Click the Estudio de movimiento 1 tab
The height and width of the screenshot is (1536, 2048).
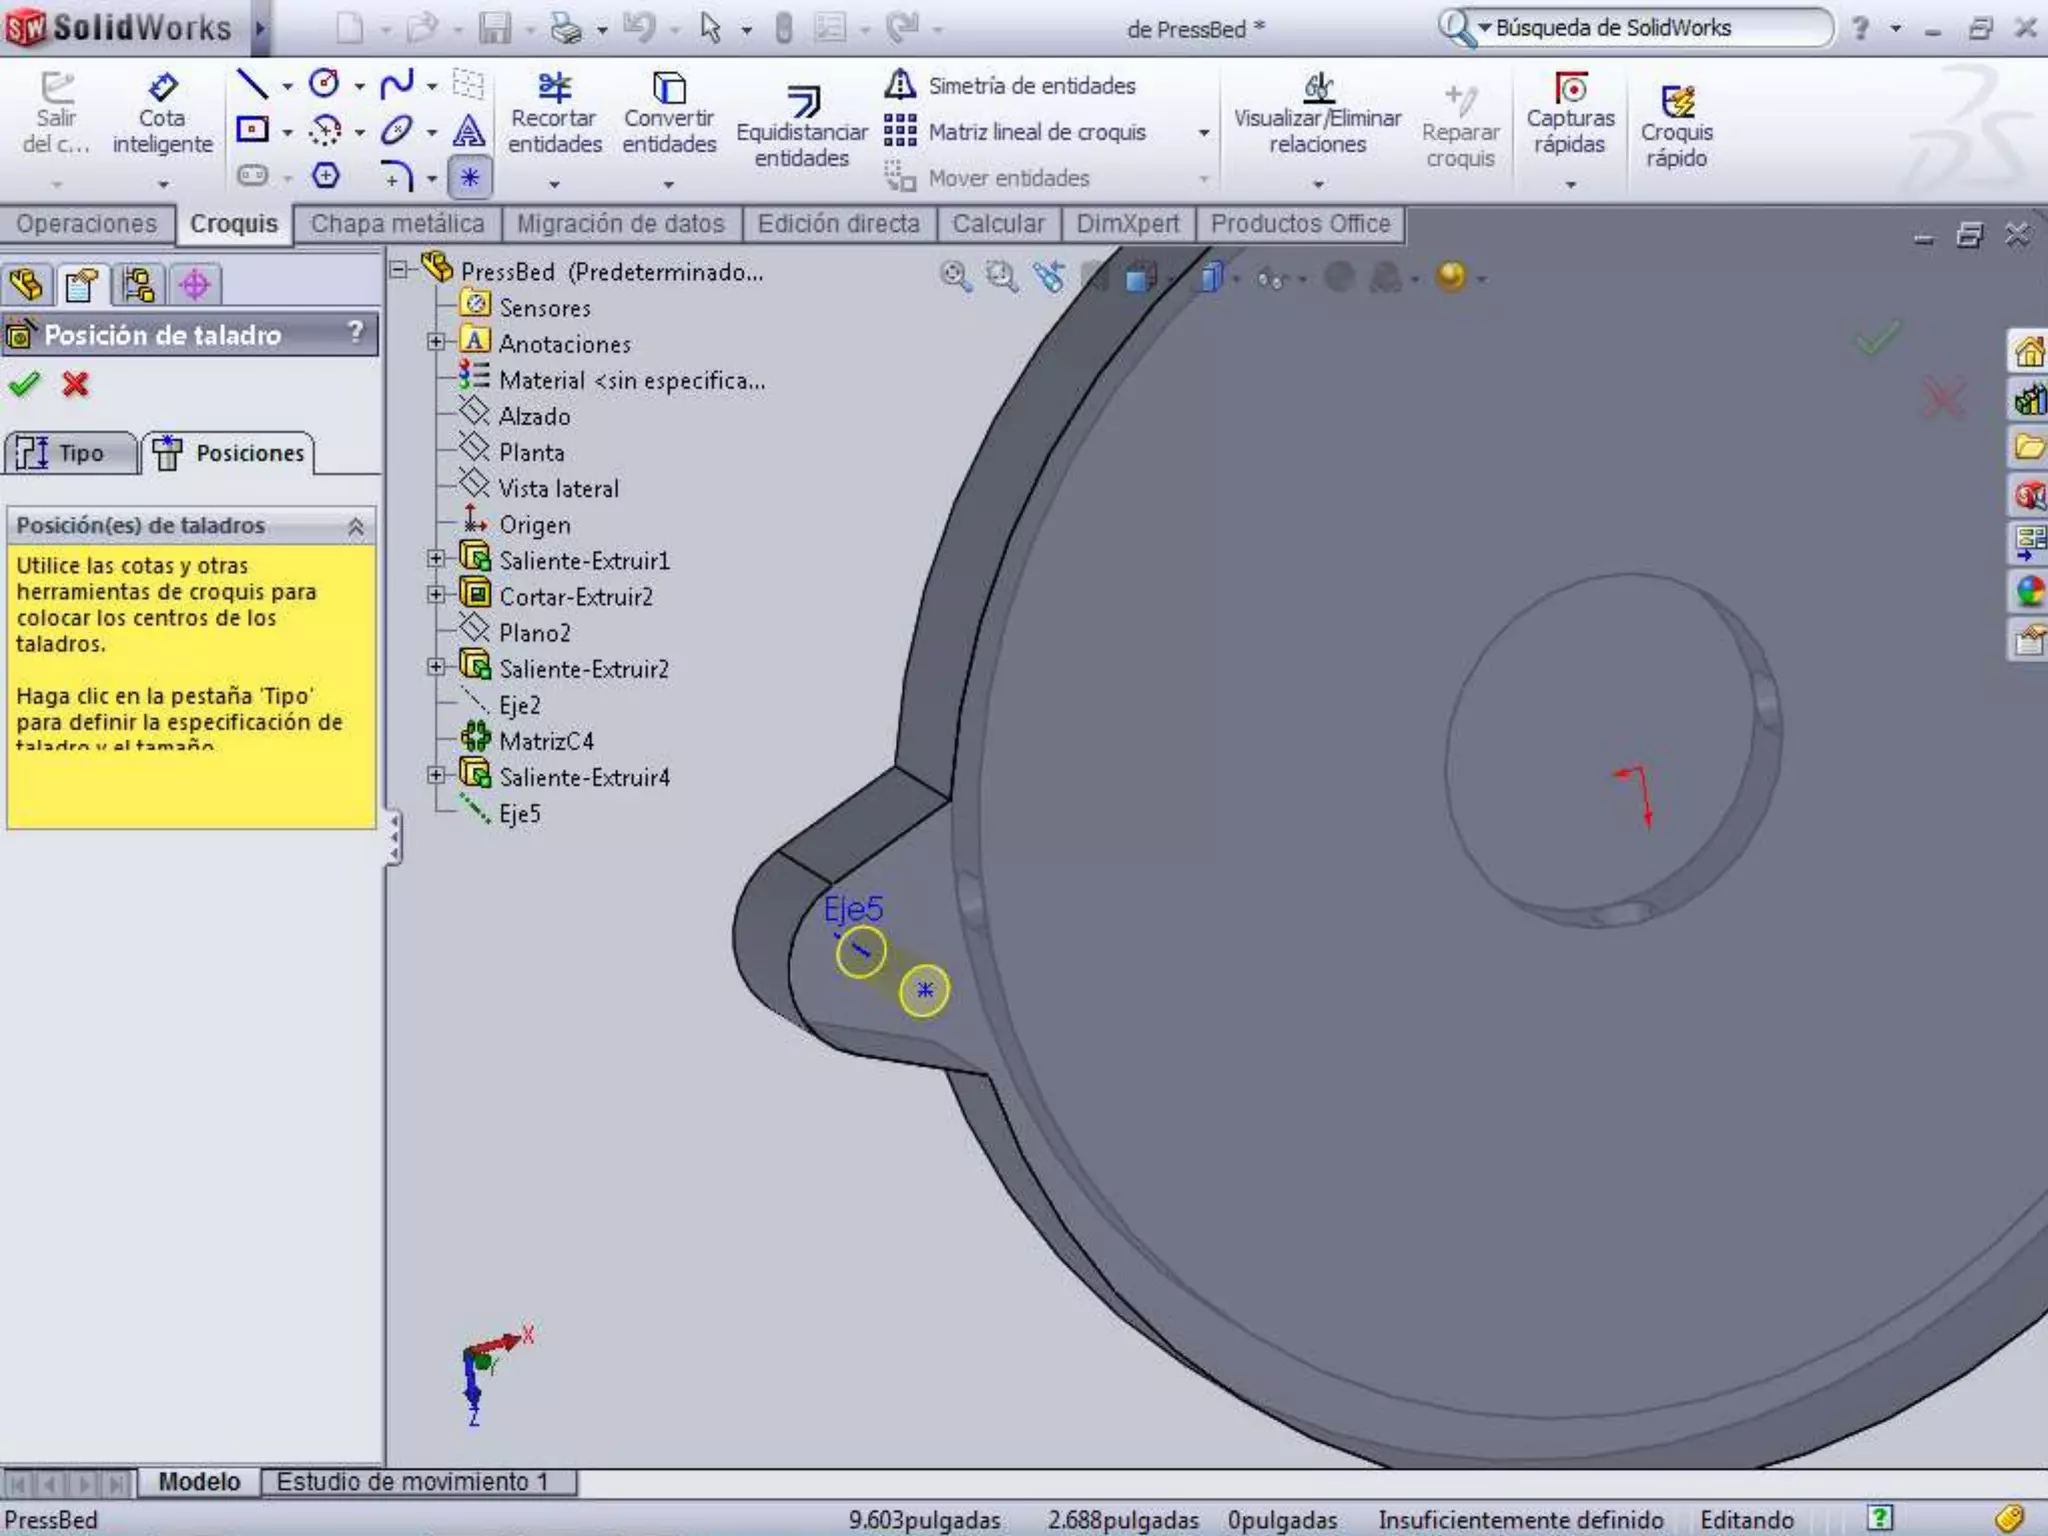(412, 1481)
